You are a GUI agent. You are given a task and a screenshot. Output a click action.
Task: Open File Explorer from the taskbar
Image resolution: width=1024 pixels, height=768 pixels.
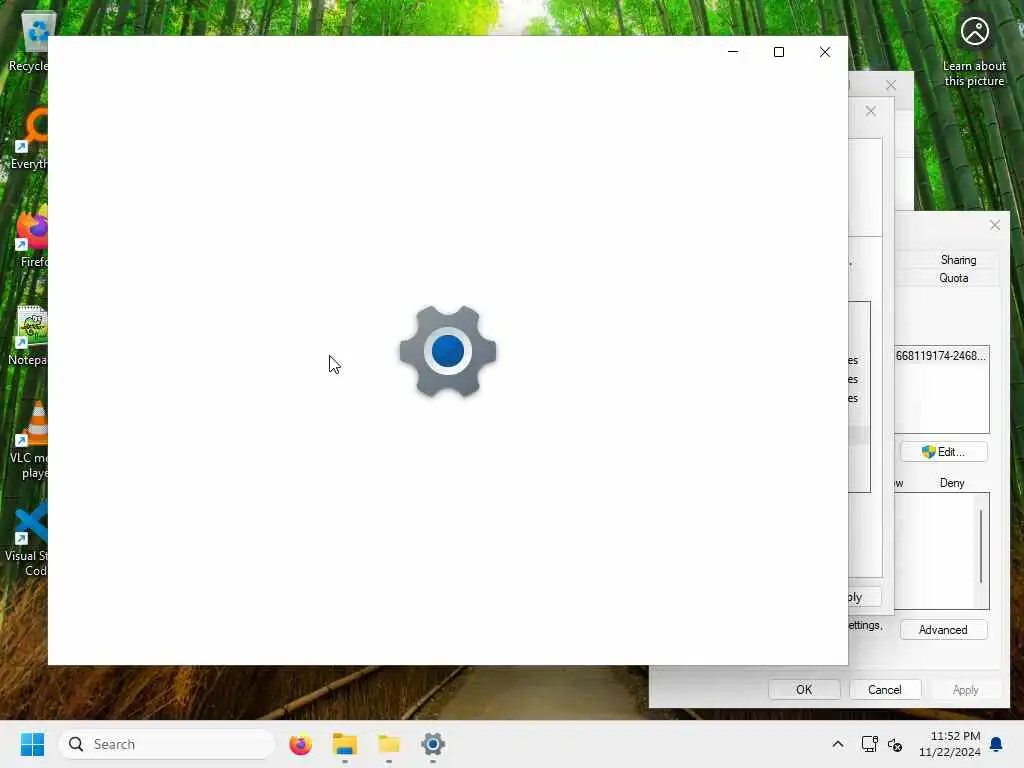point(345,744)
